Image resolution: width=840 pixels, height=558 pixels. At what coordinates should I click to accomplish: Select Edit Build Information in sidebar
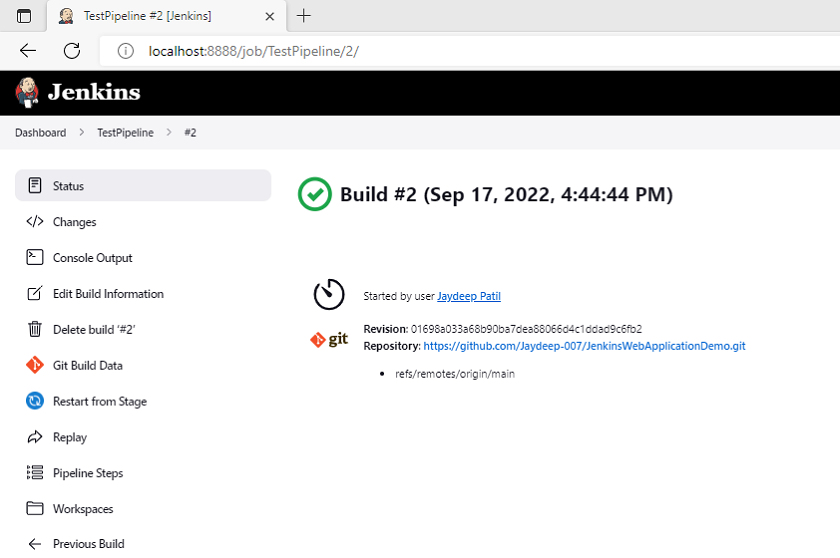(x=143, y=293)
